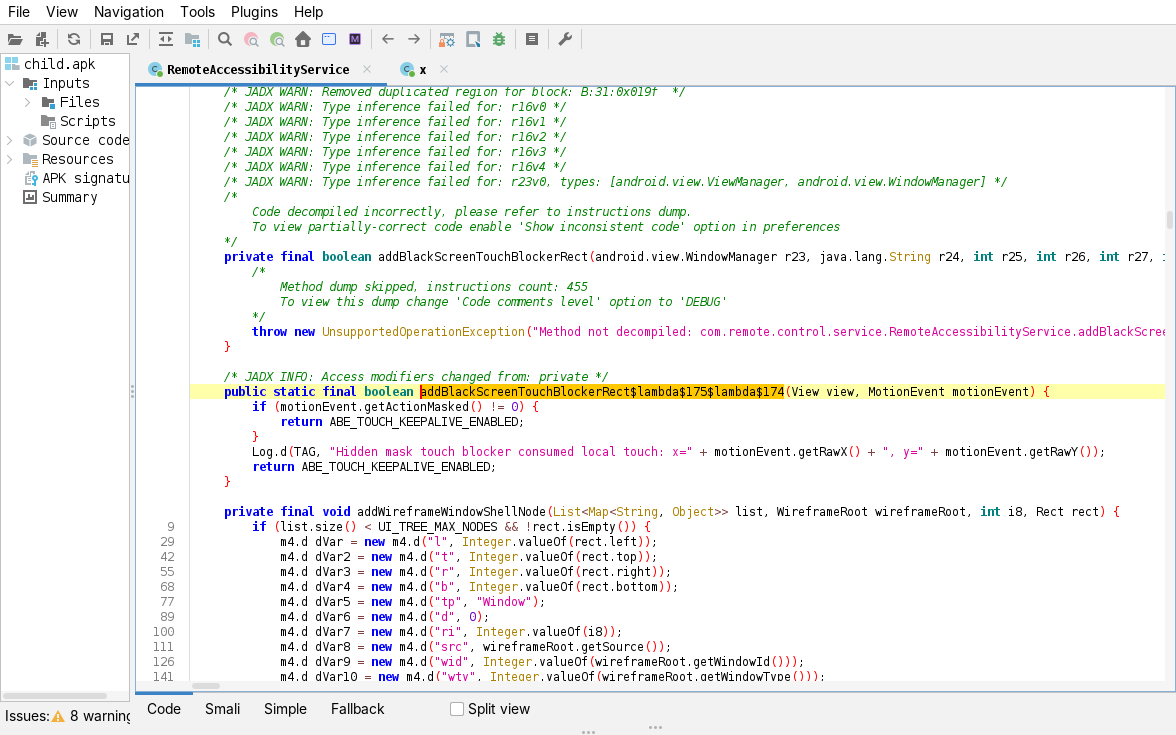Select child.apk root in project tree
The width and height of the screenshot is (1176, 735).
pos(59,64)
